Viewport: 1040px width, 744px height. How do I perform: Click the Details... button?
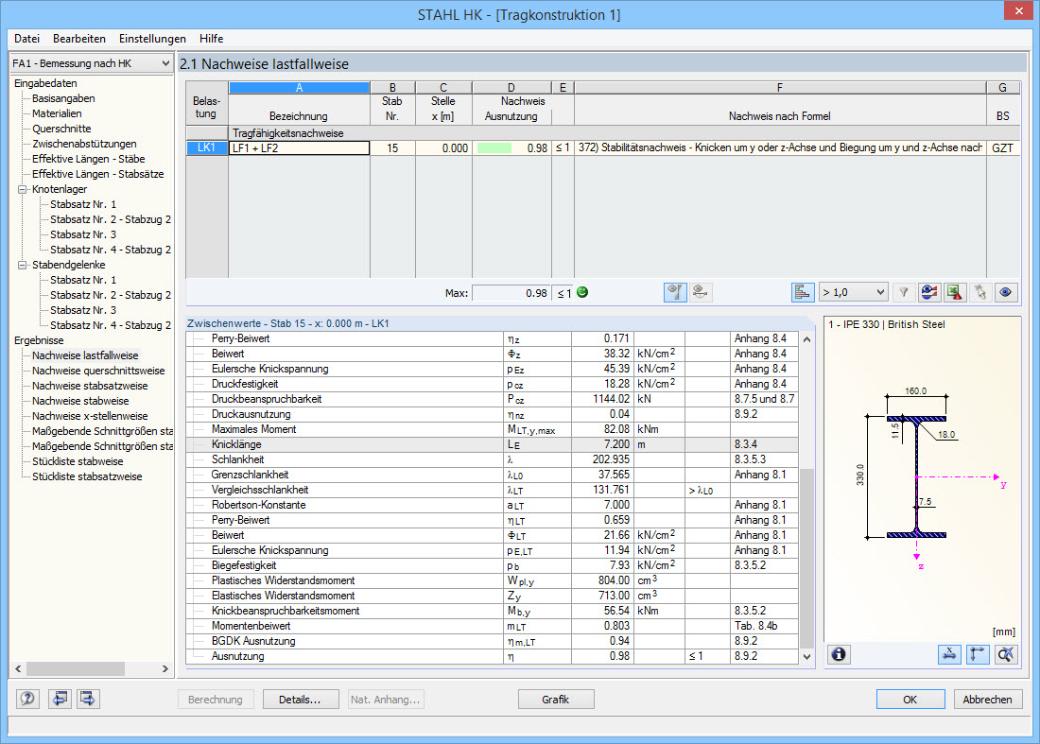(300, 700)
